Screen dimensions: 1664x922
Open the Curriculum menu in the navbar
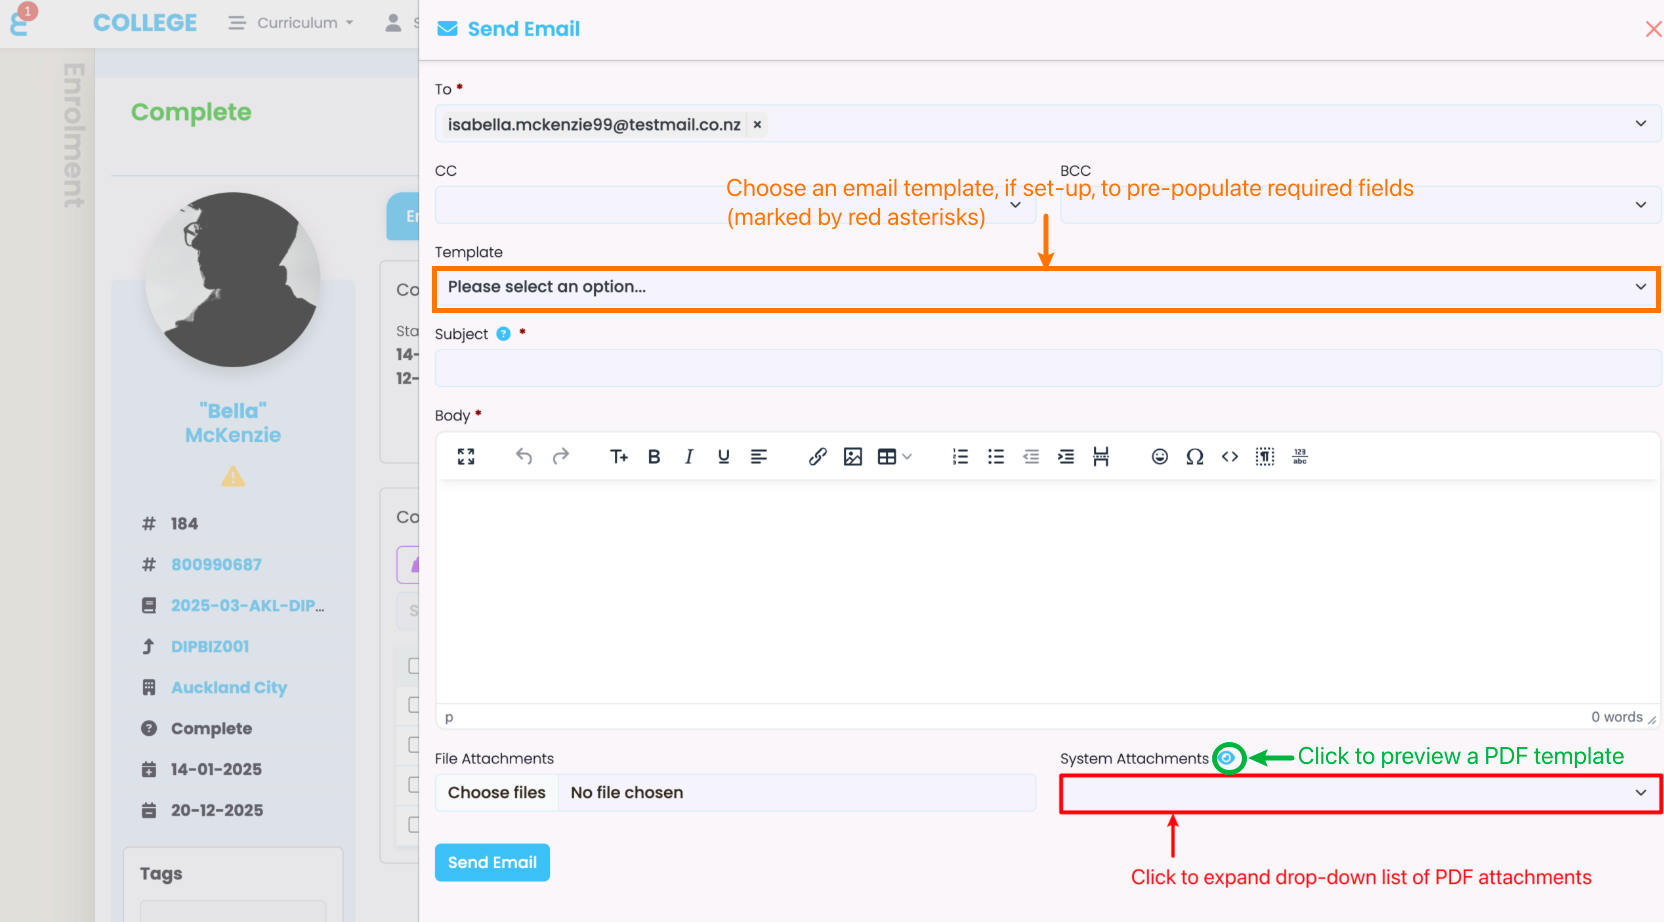[x=292, y=23]
